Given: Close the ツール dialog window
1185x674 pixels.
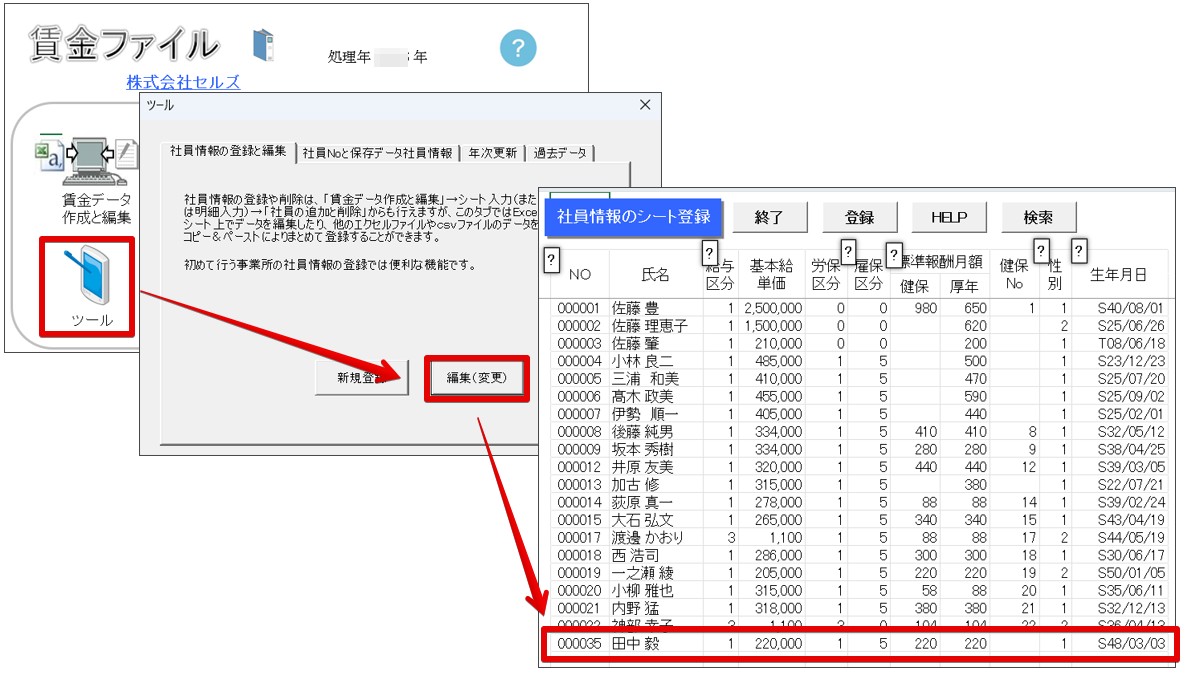Looking at the screenshot, I should pos(645,105).
